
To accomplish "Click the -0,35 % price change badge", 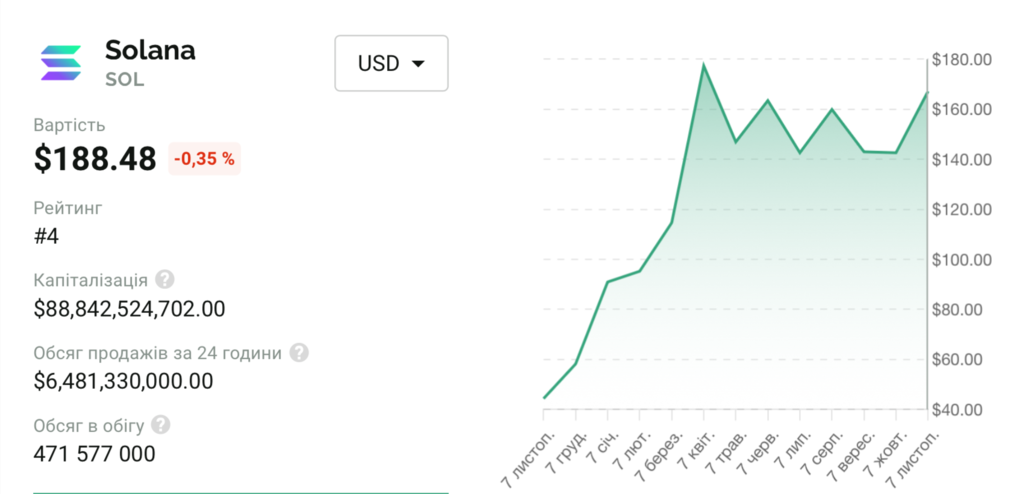I will click(x=204, y=158).
